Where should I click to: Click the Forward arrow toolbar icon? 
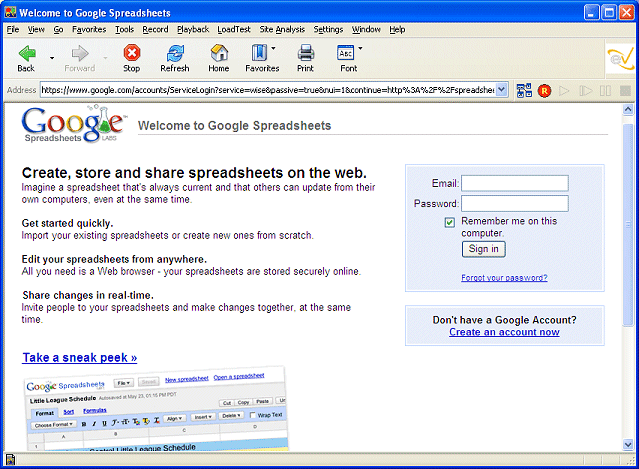click(80, 53)
